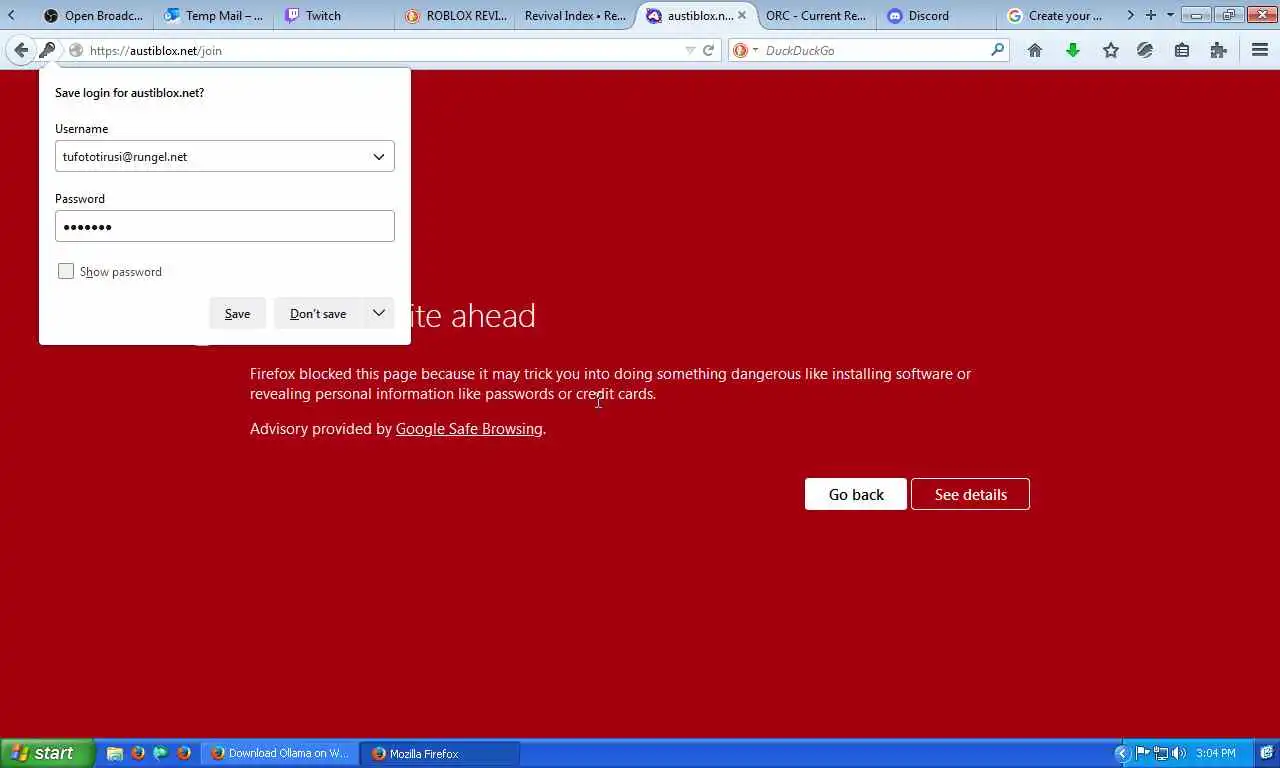Click the globe toolbar icon beside the star
1280x768 pixels.
(1145, 50)
